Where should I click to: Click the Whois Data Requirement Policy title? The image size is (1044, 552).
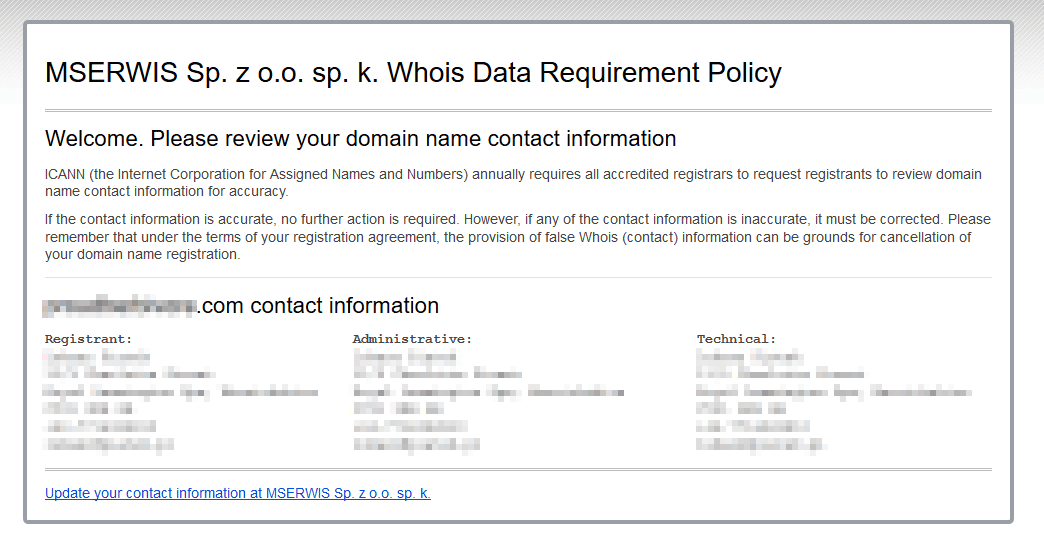[413, 73]
